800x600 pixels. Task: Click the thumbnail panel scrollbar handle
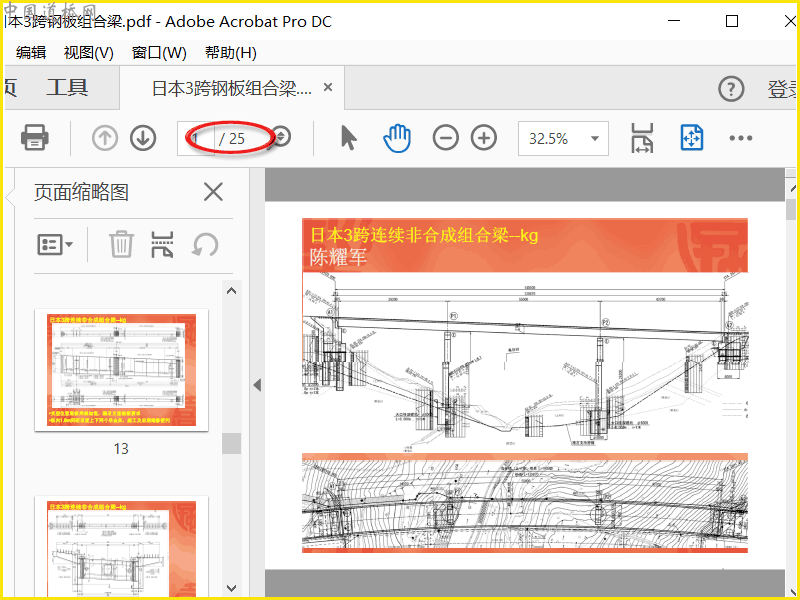point(232,443)
